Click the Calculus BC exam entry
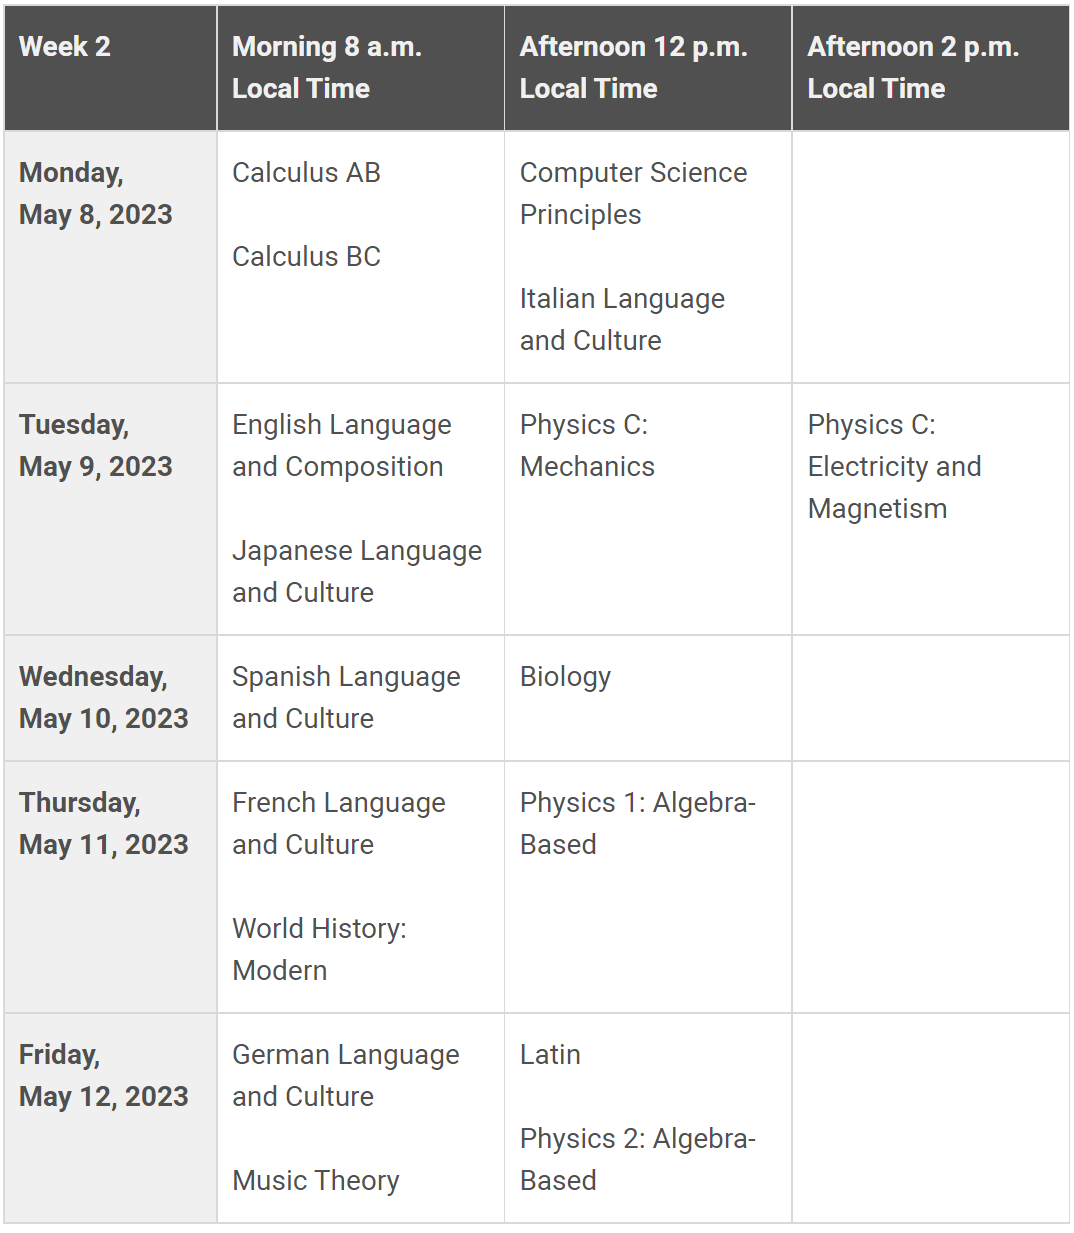This screenshot has height=1233, width=1074. tap(306, 257)
